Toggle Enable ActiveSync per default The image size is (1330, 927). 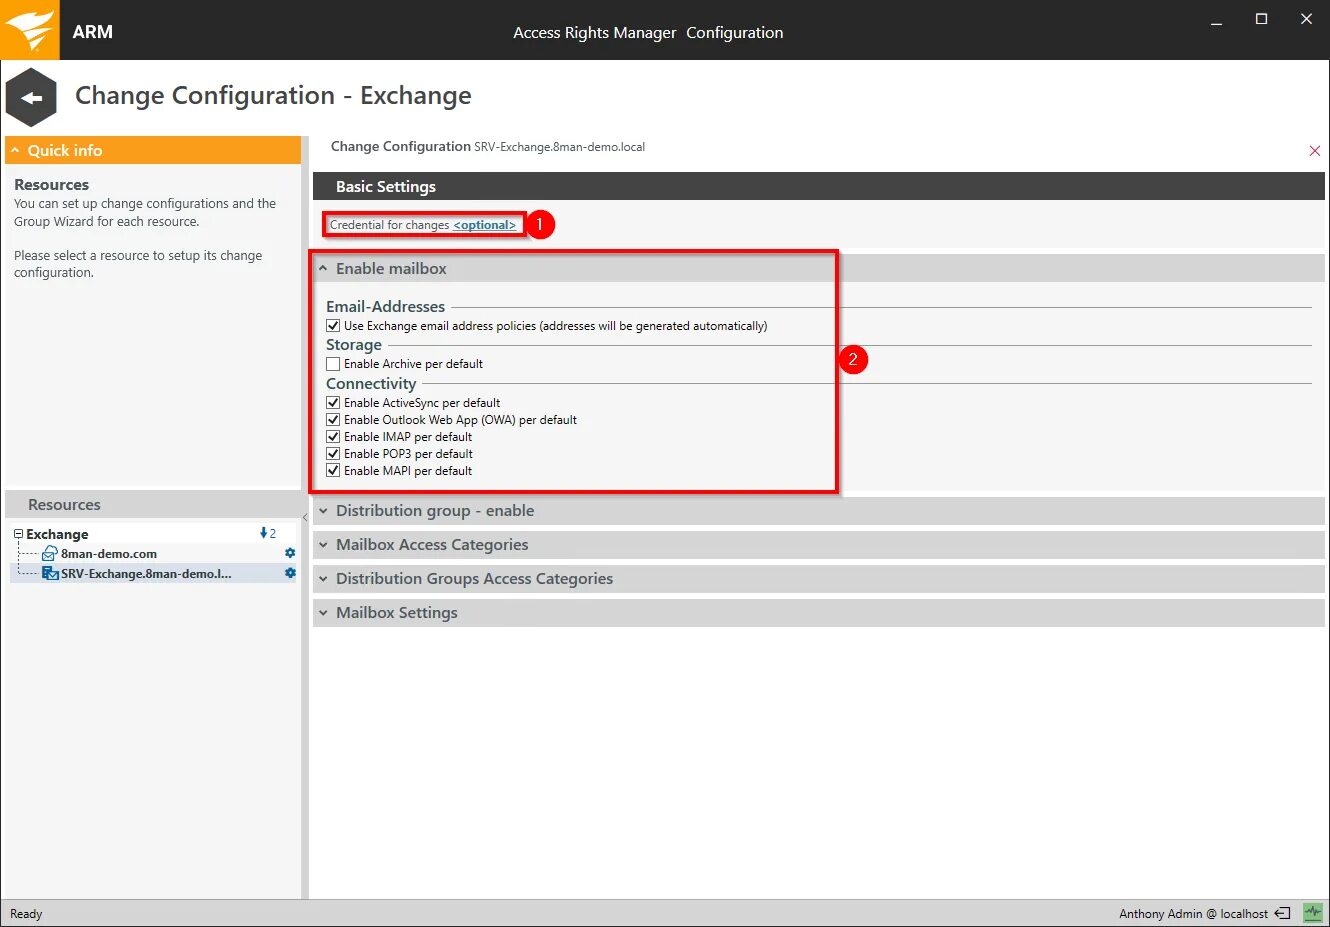pyautogui.click(x=333, y=403)
